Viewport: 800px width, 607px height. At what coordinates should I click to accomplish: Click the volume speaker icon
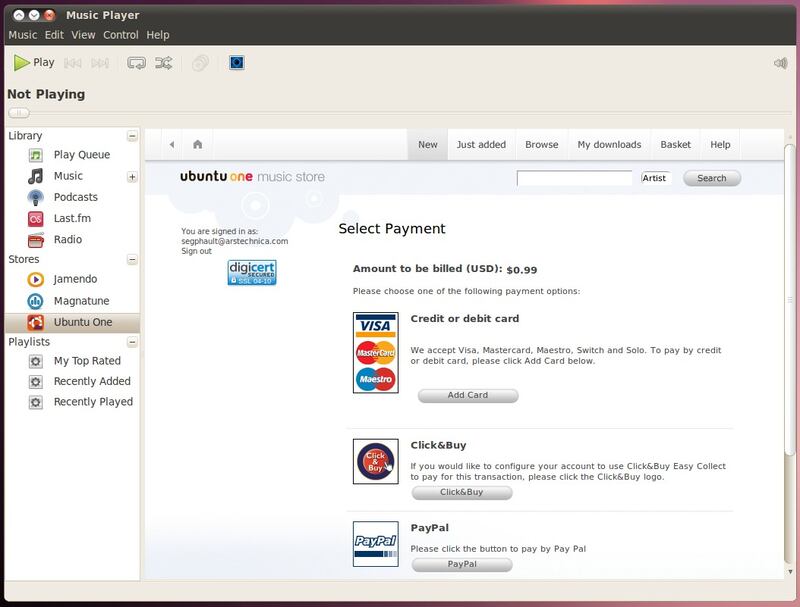tap(780, 63)
